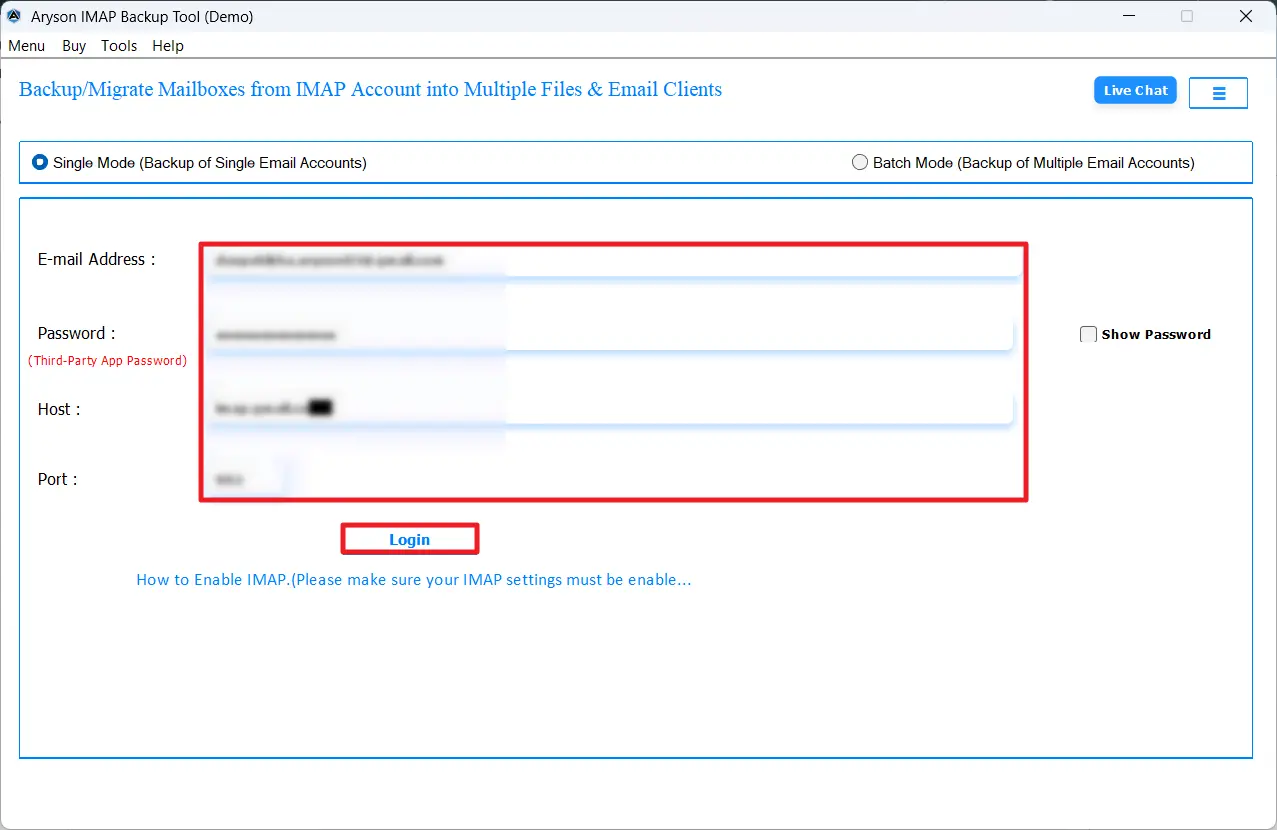The height and width of the screenshot is (830, 1277).
Task: Click the Login button
Action: [410, 540]
